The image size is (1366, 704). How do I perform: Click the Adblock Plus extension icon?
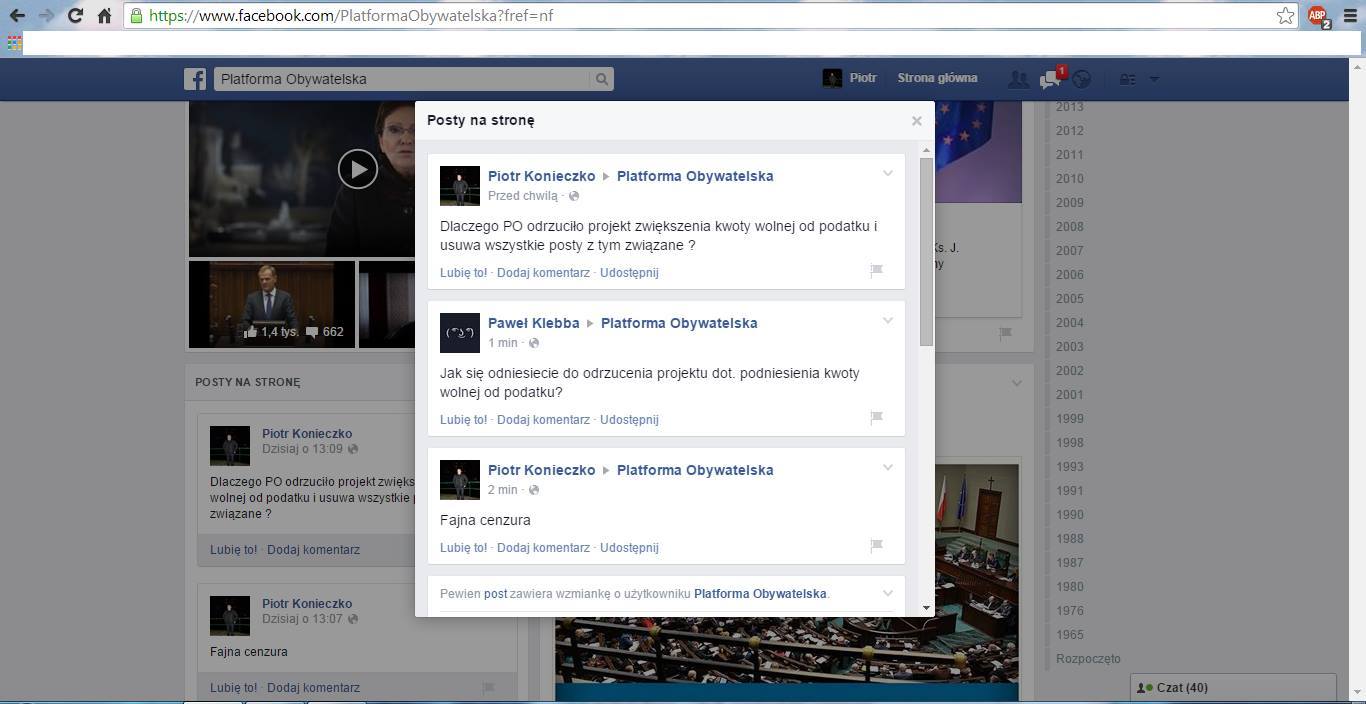[1318, 16]
